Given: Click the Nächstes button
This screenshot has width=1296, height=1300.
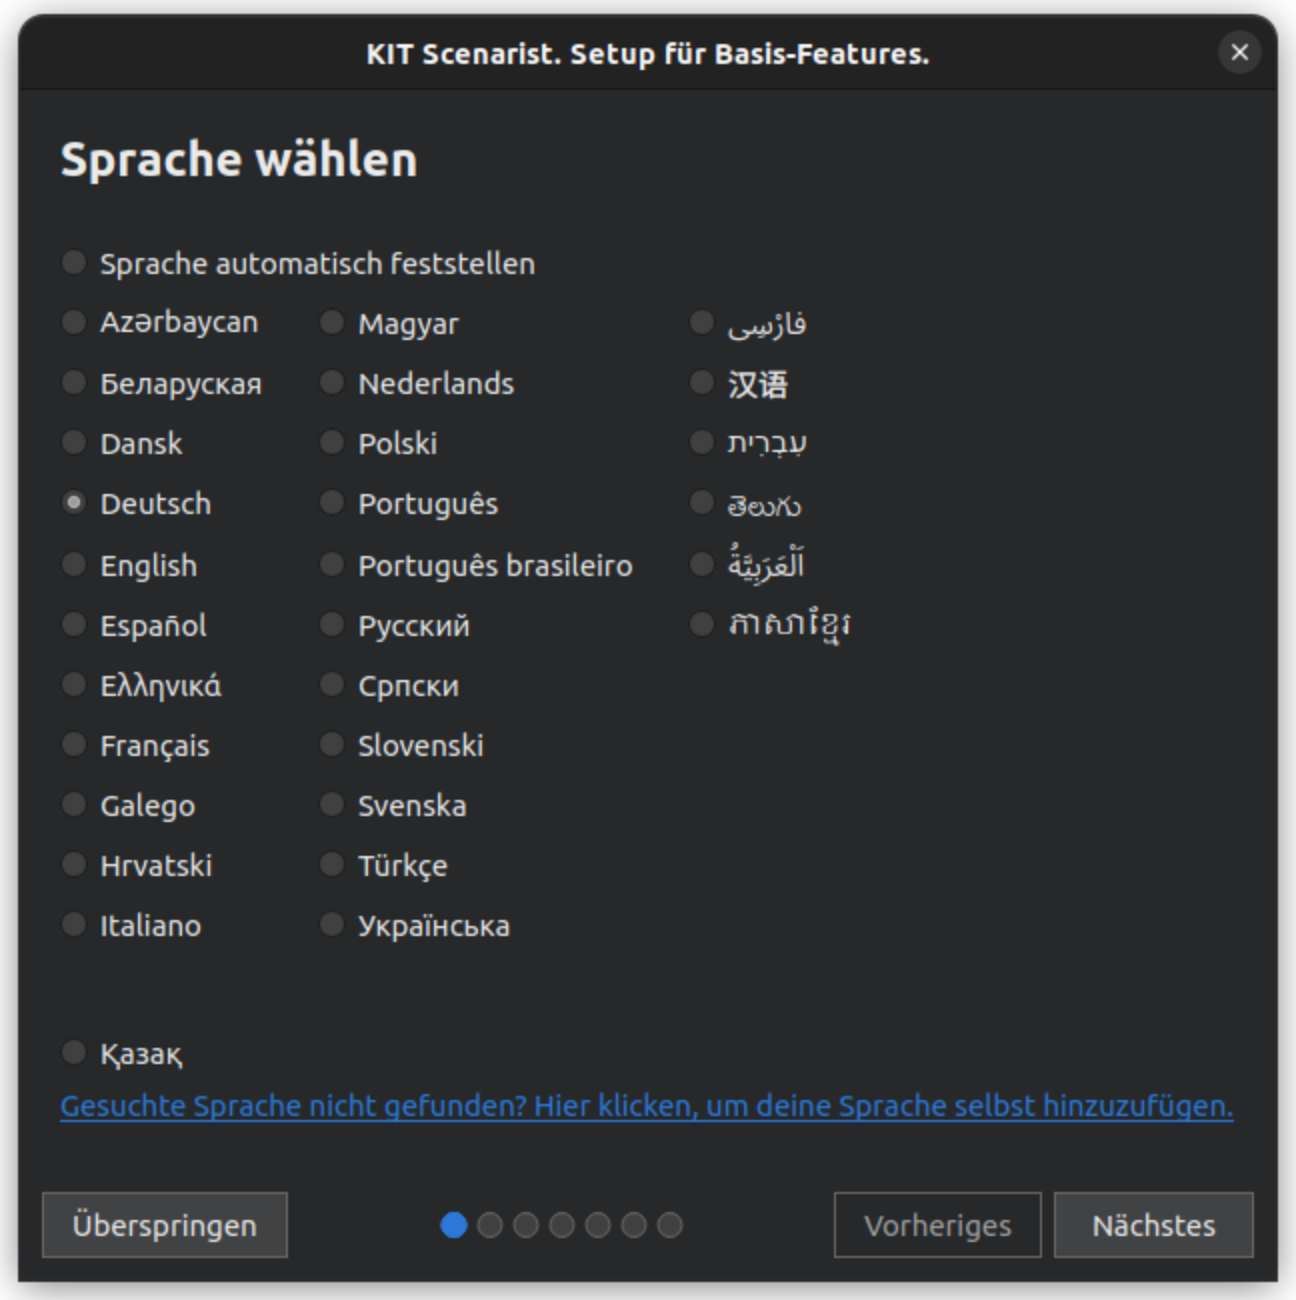Looking at the screenshot, I should (x=1153, y=1225).
